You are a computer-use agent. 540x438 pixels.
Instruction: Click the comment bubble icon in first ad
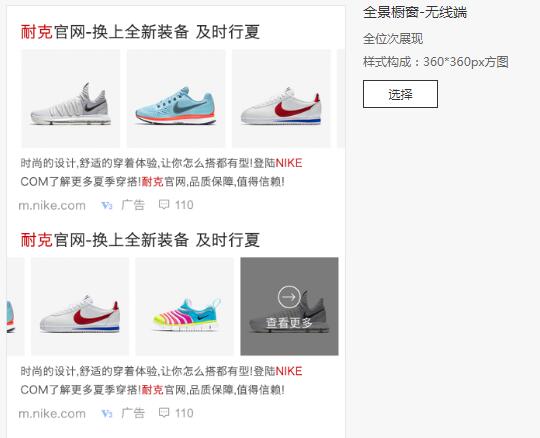(164, 205)
